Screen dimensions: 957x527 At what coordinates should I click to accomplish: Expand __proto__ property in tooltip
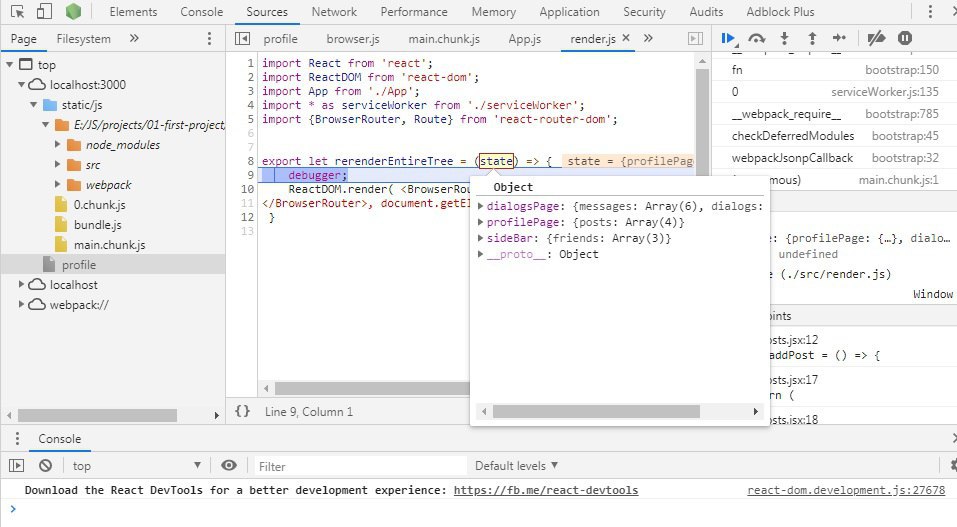click(481, 253)
